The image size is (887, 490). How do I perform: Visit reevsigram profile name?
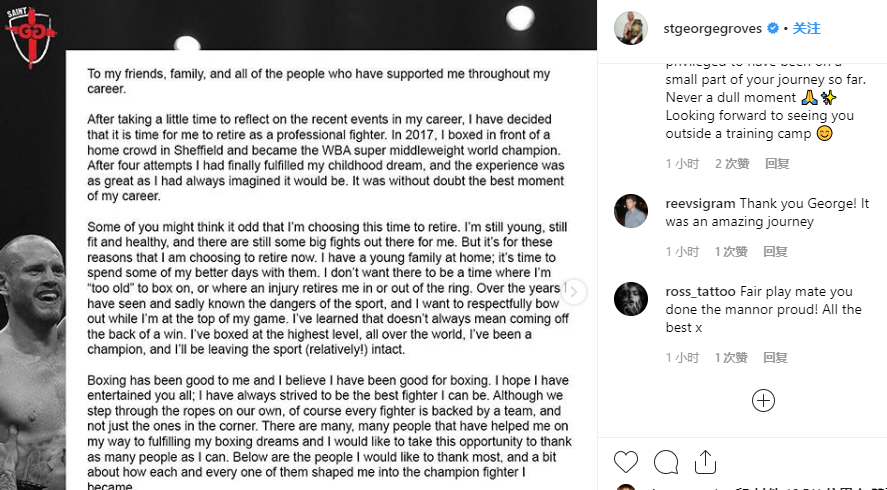[x=700, y=204]
